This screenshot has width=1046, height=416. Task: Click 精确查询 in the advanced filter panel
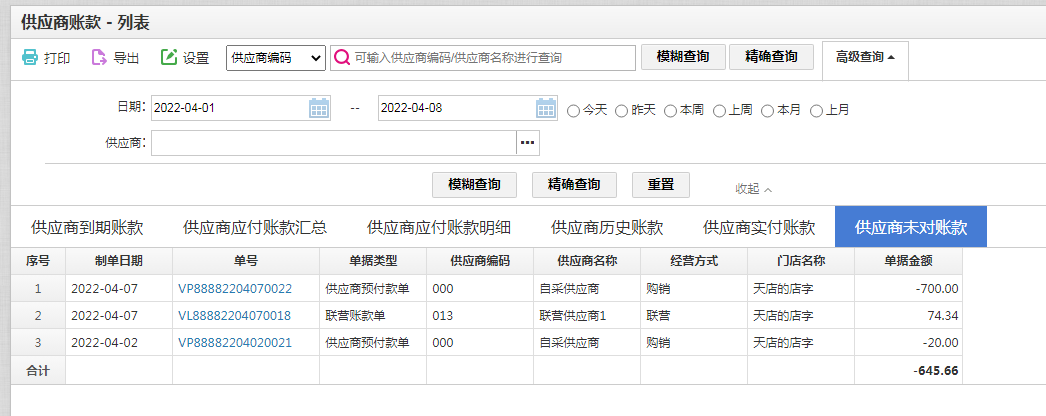point(574,185)
